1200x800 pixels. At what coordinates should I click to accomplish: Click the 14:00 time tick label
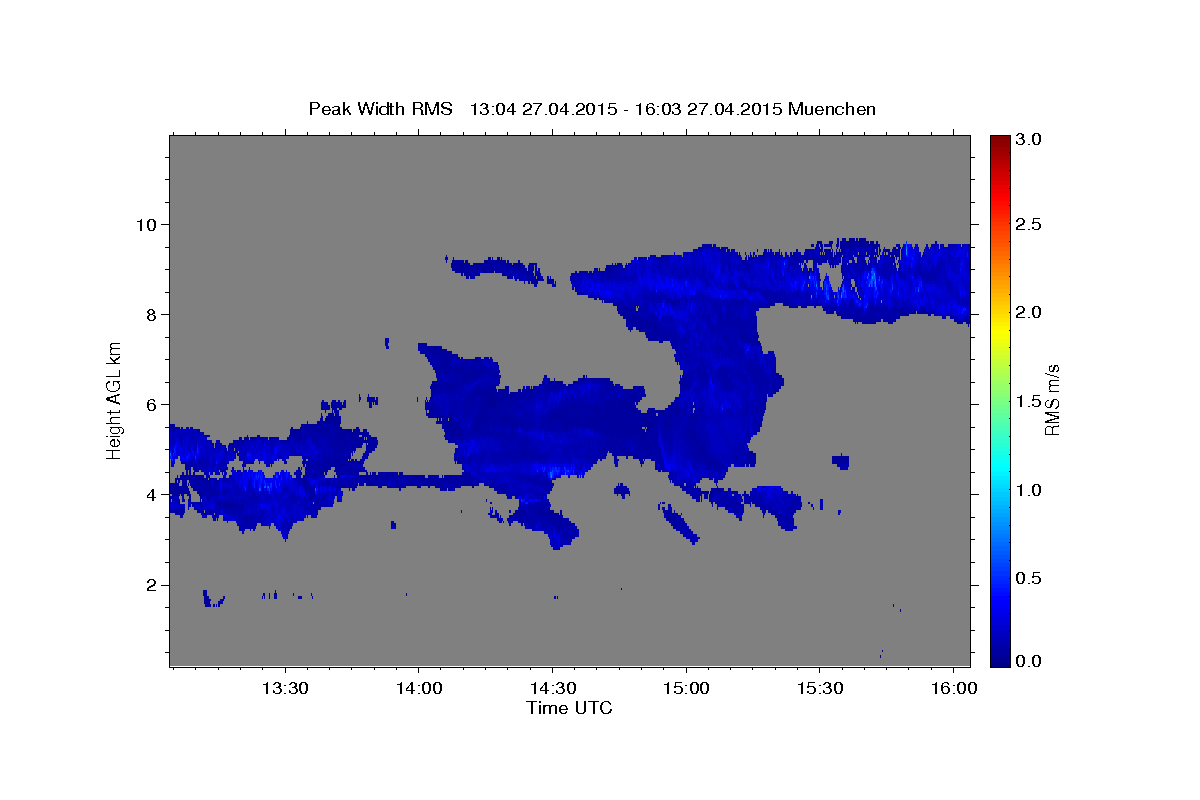click(419, 689)
